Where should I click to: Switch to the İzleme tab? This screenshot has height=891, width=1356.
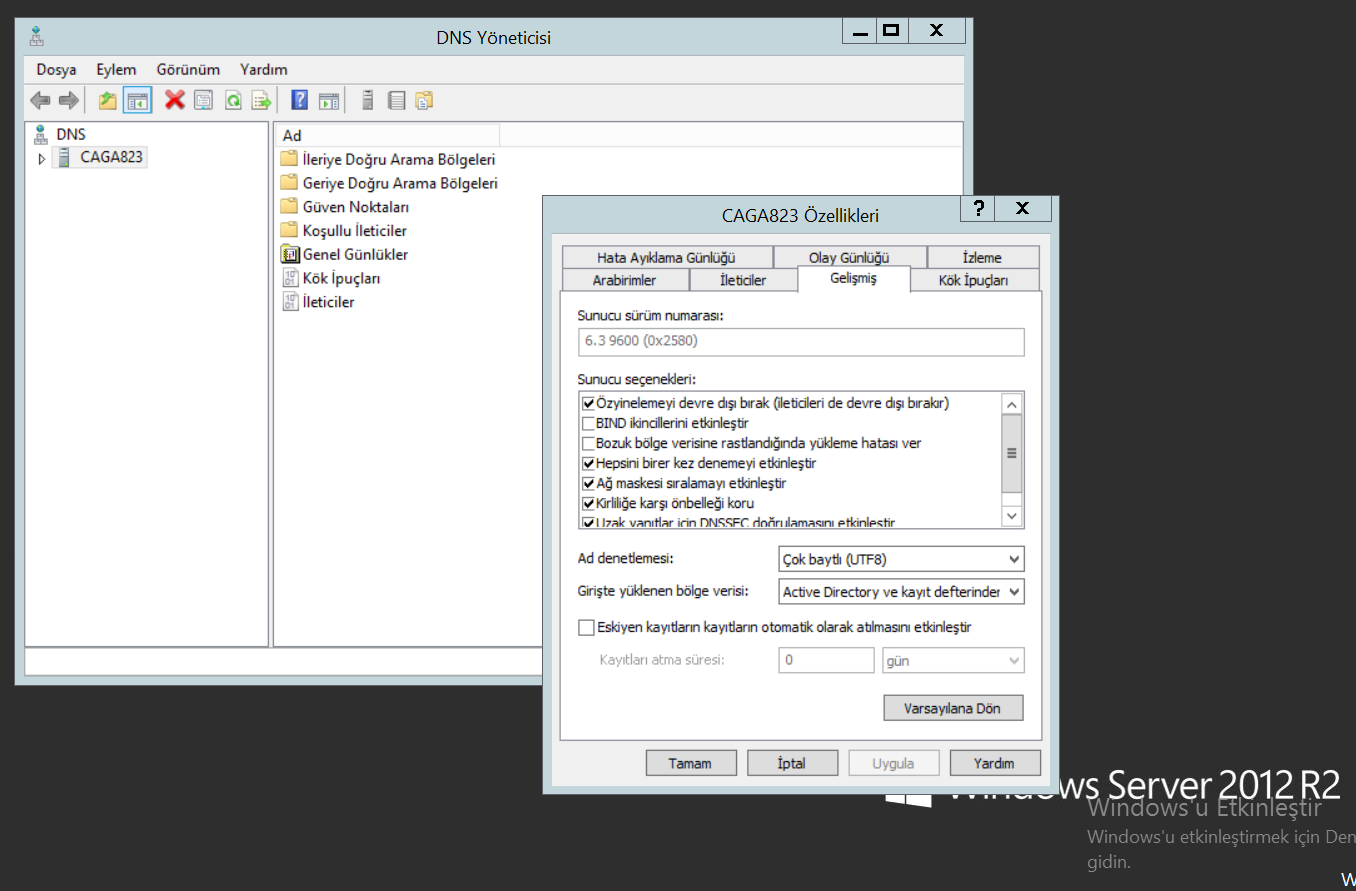(982, 257)
